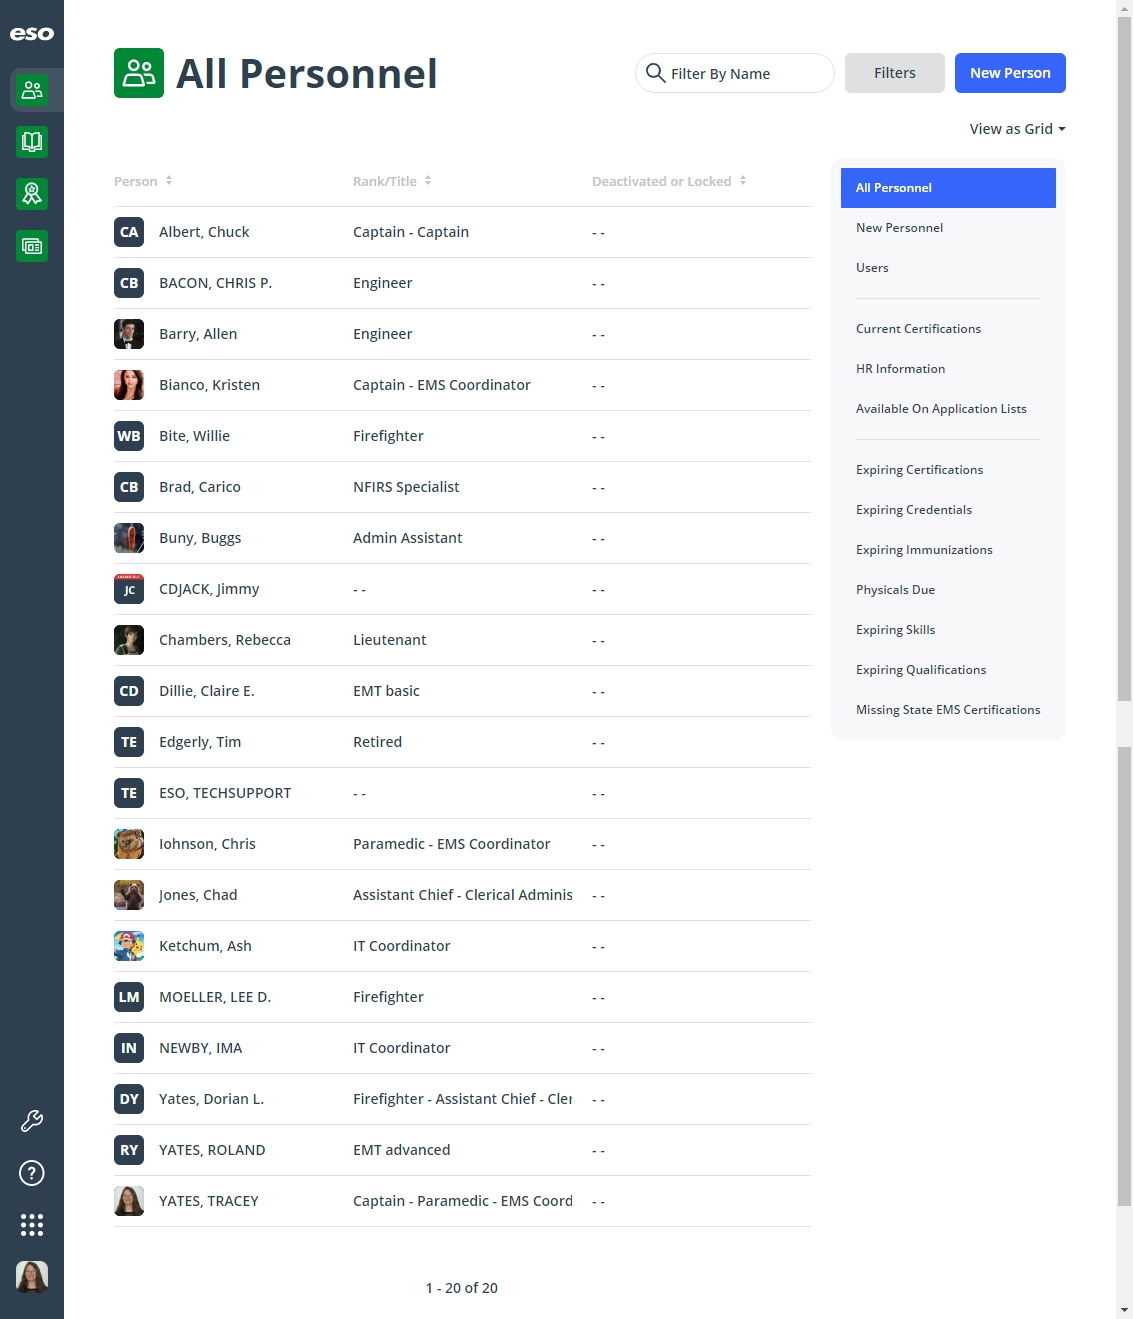Select Current Certifications list
Image resolution: width=1133 pixels, height=1319 pixels.
click(948, 329)
